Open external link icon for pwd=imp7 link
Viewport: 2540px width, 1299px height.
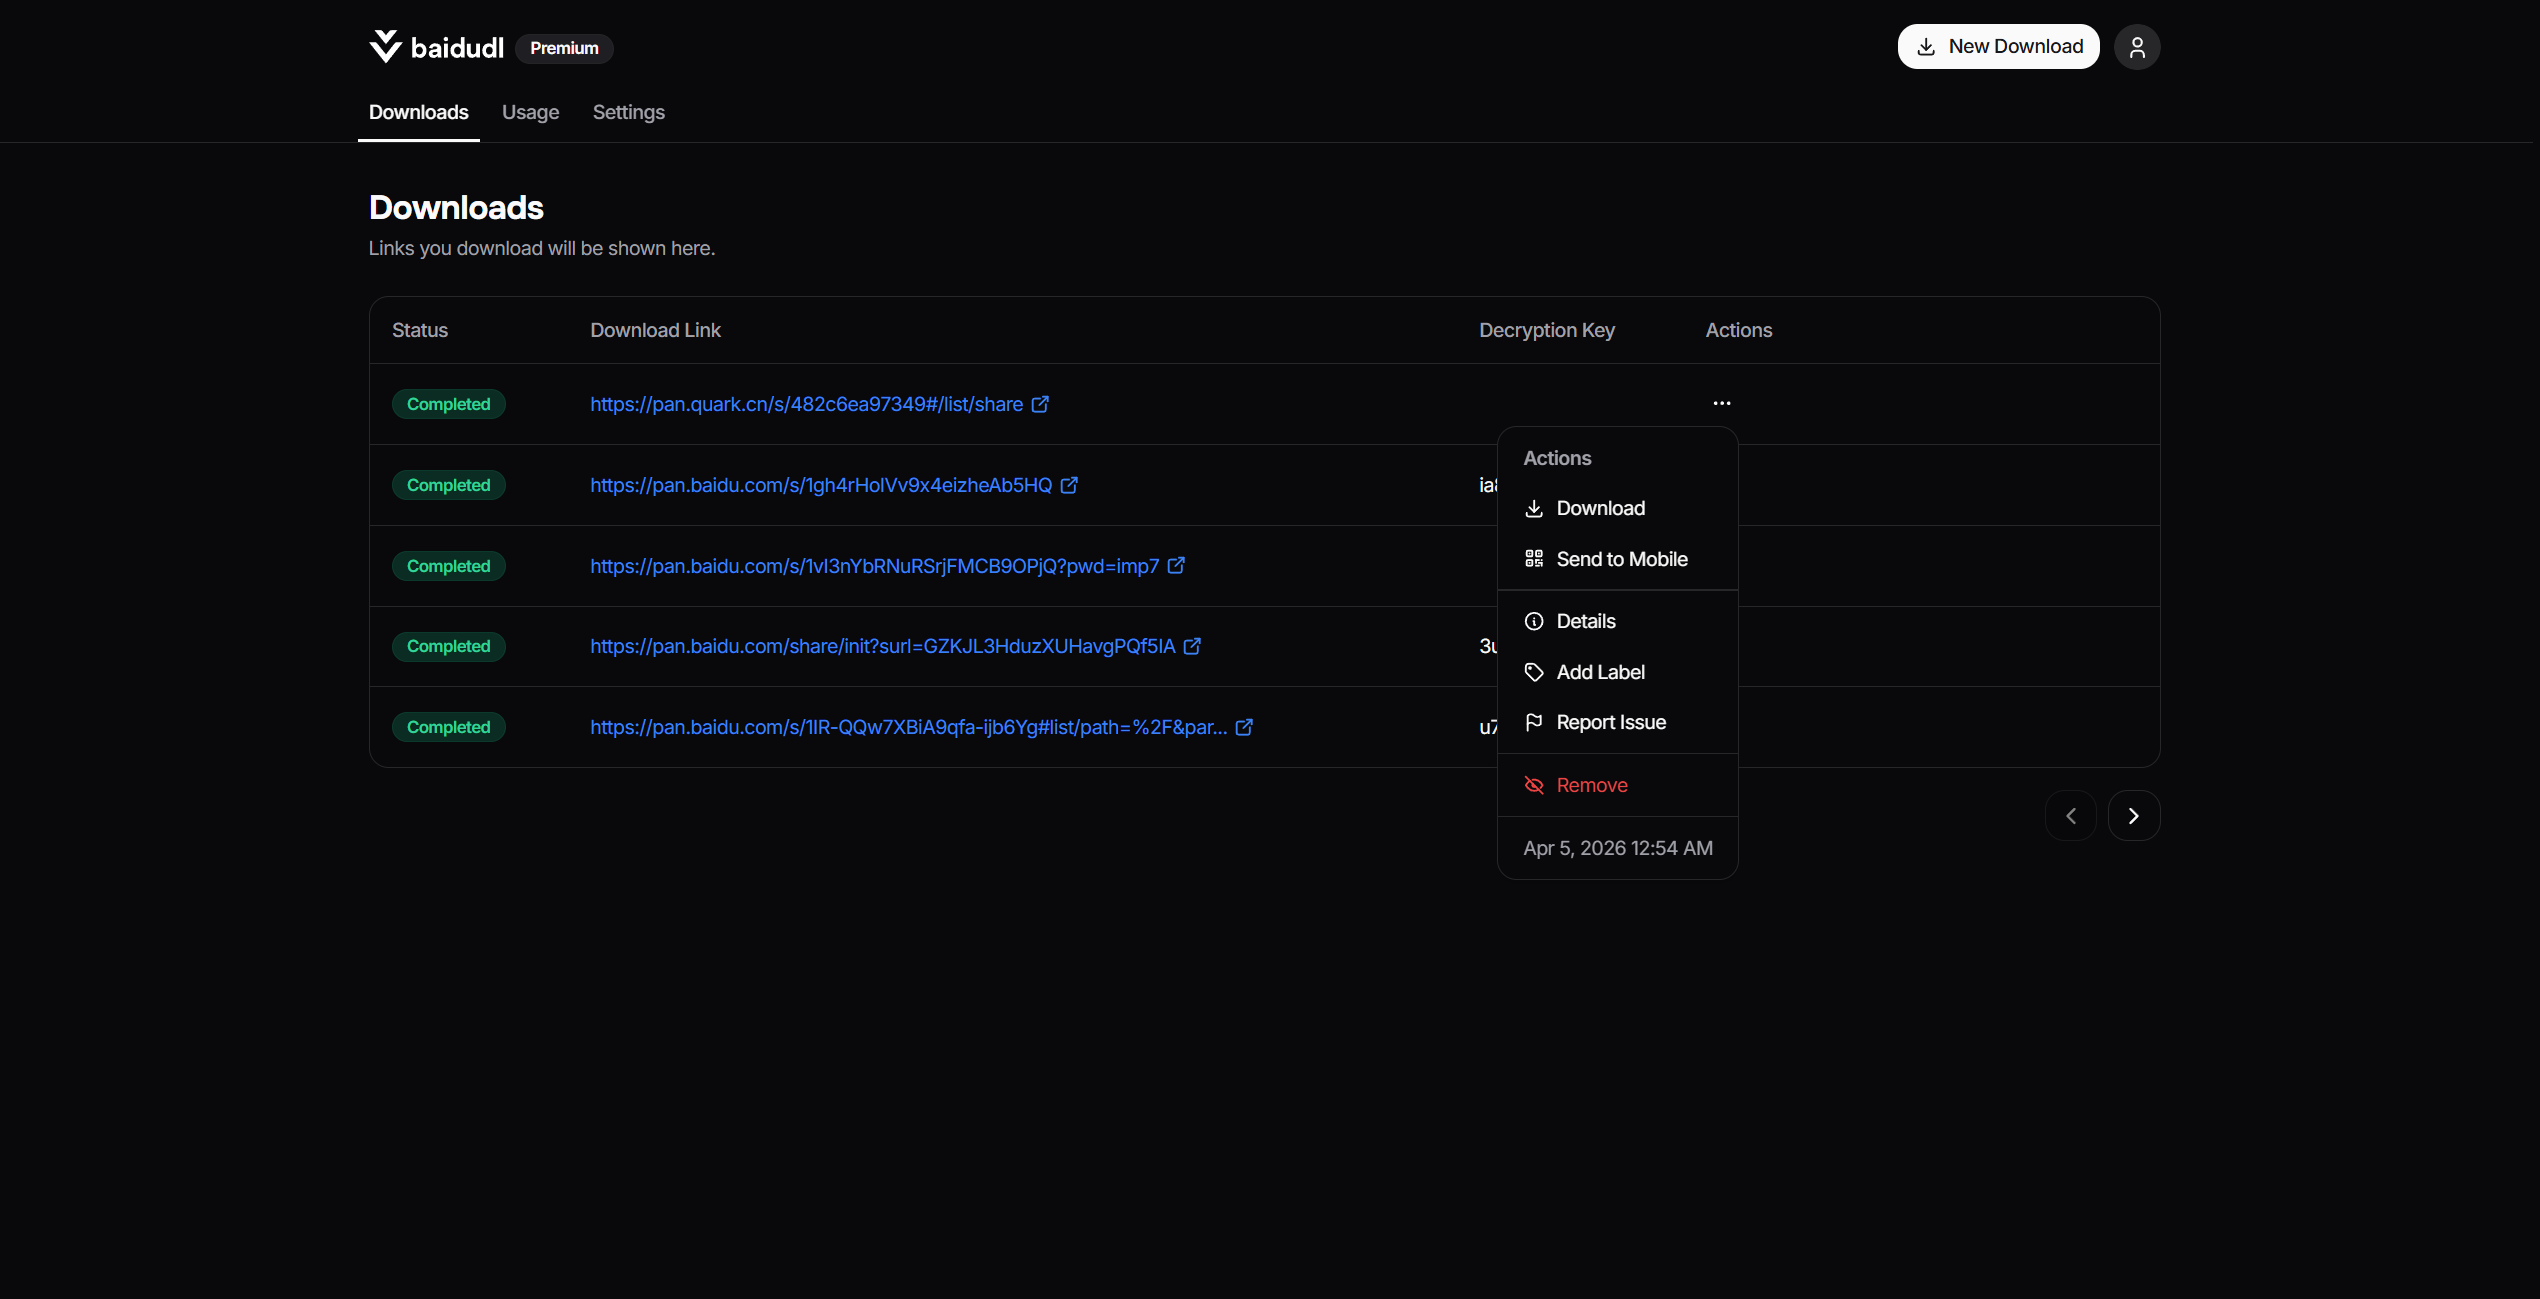point(1176,566)
